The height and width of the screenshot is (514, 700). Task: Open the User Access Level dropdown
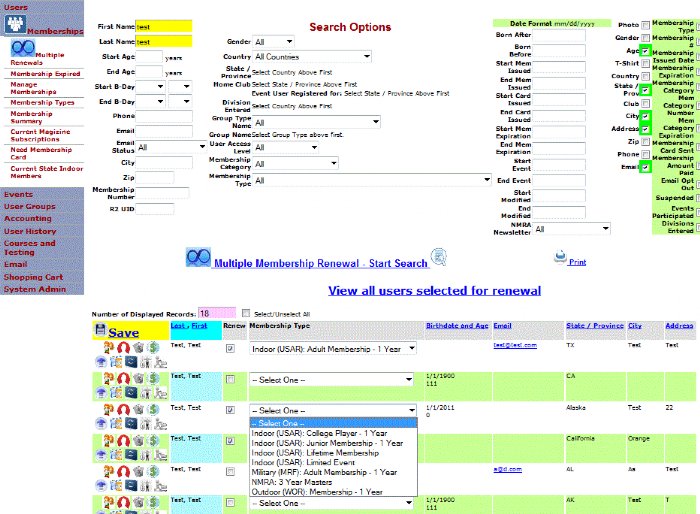coord(286,147)
